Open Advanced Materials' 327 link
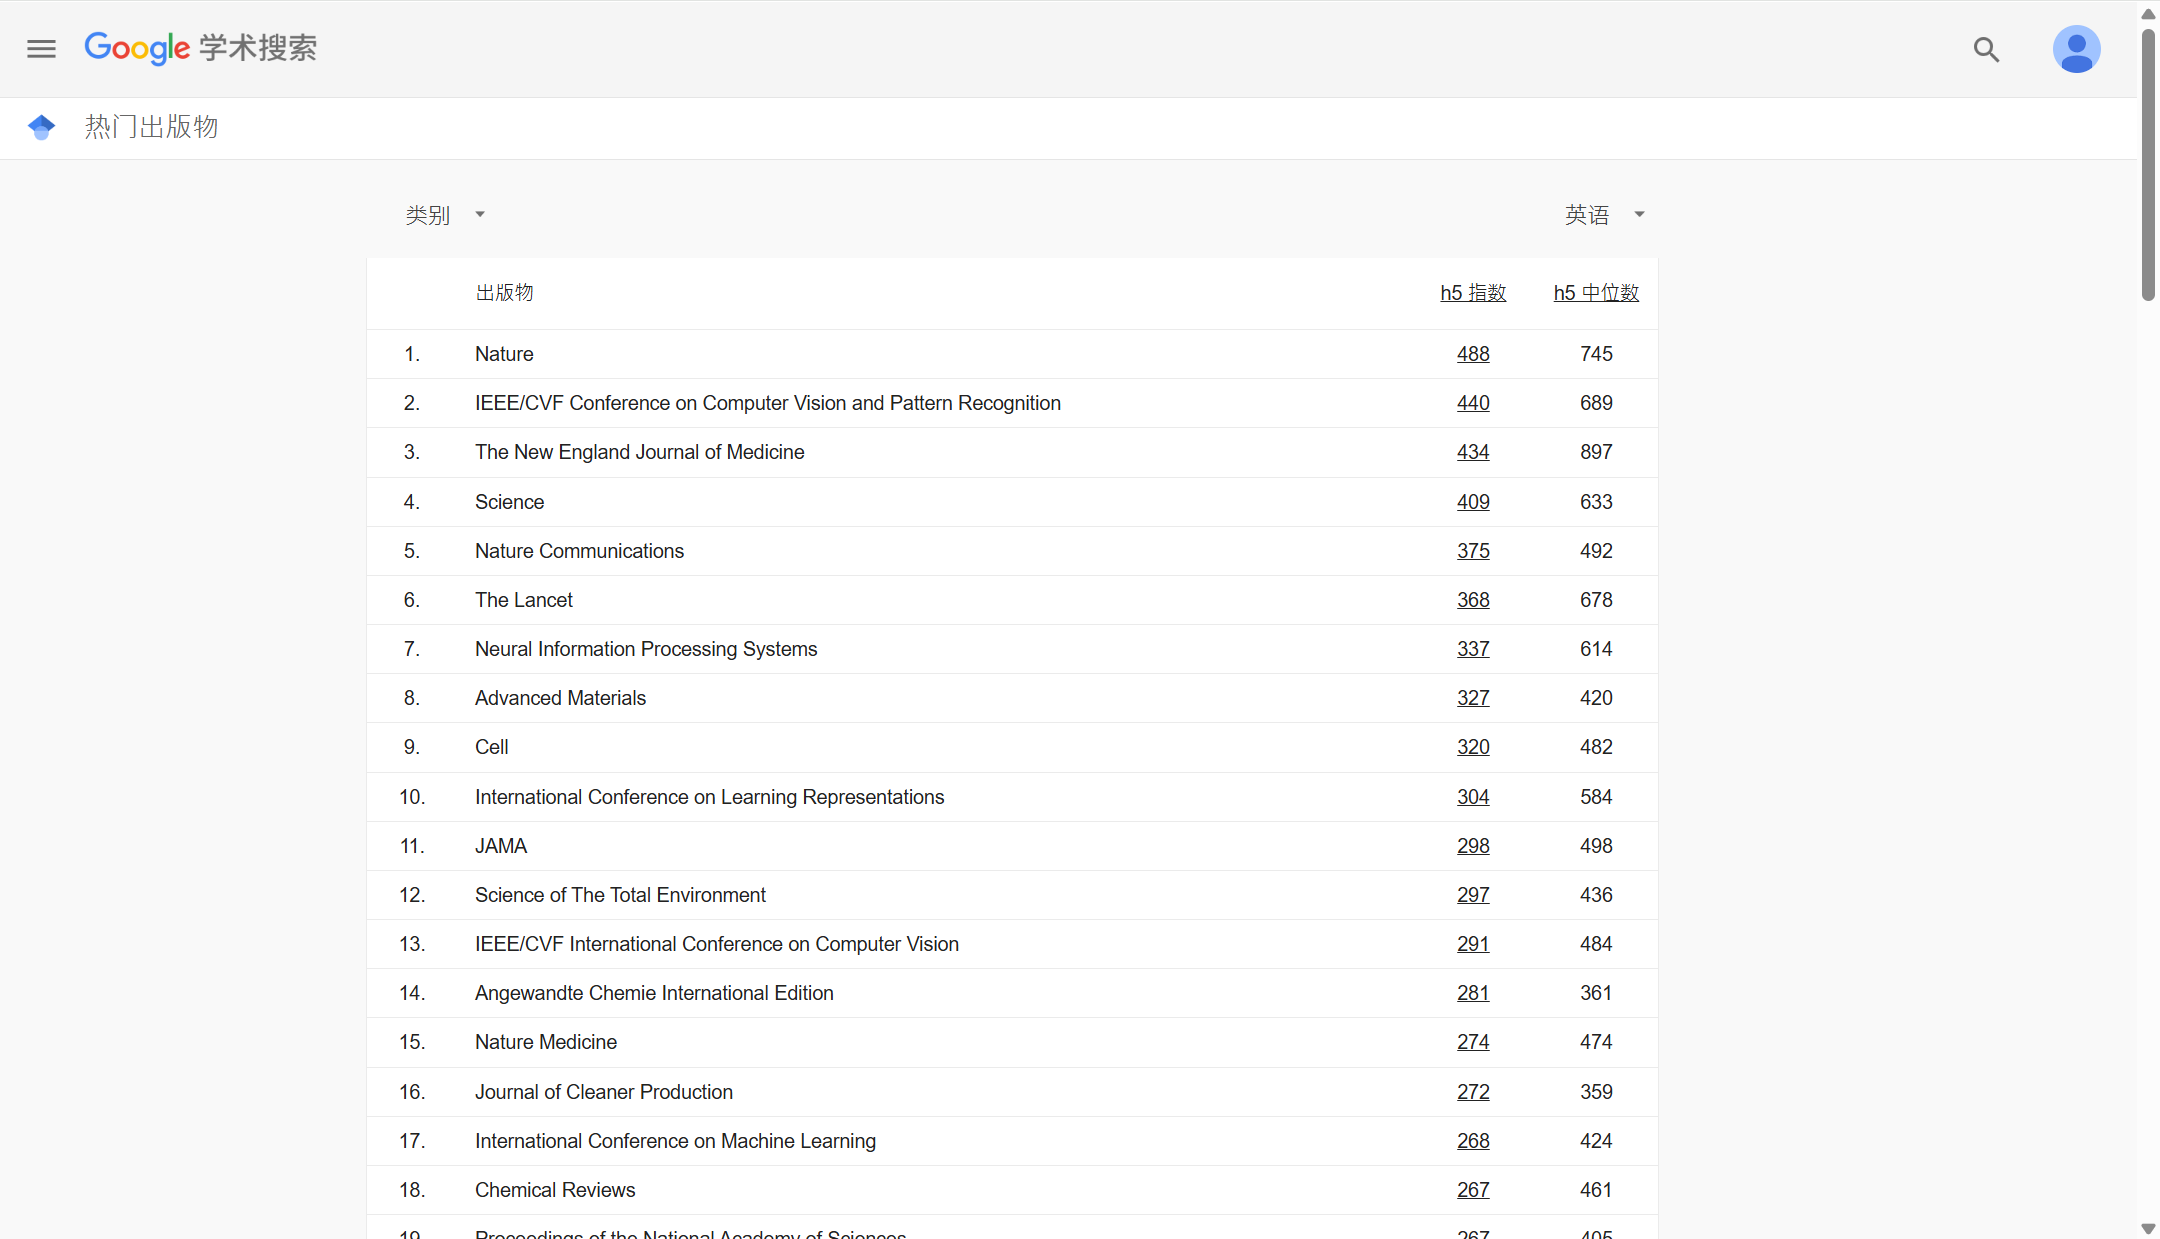 [1473, 698]
